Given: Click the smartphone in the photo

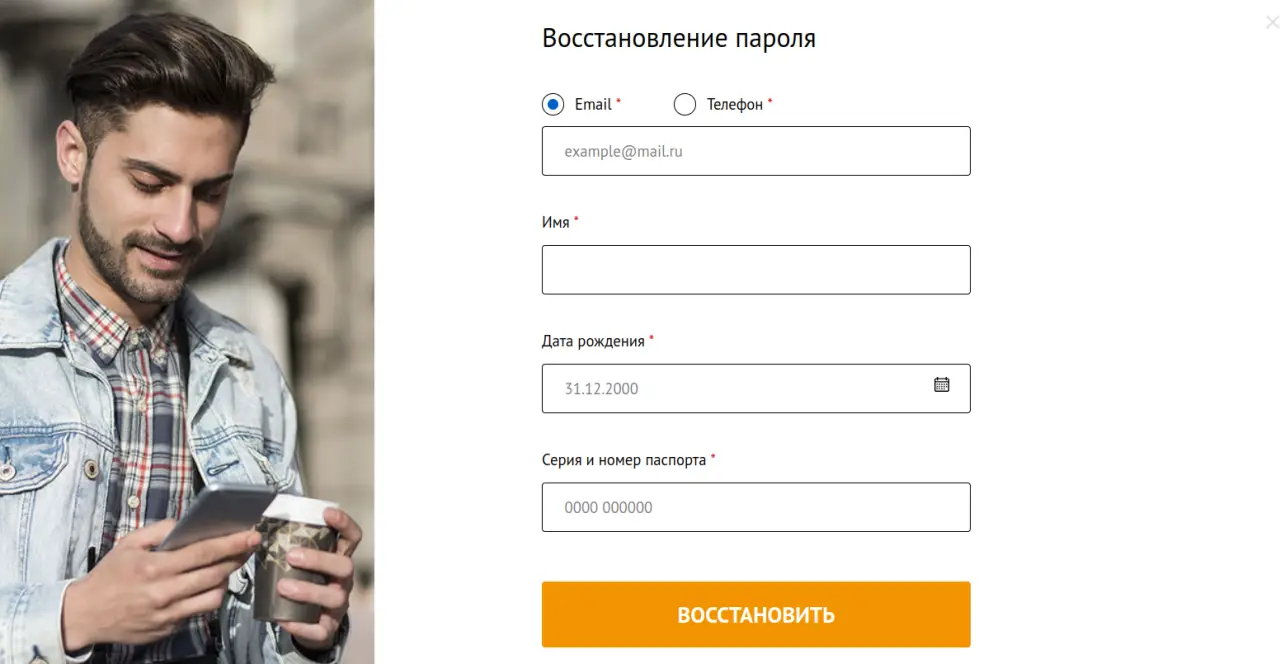Looking at the screenshot, I should (x=215, y=515).
